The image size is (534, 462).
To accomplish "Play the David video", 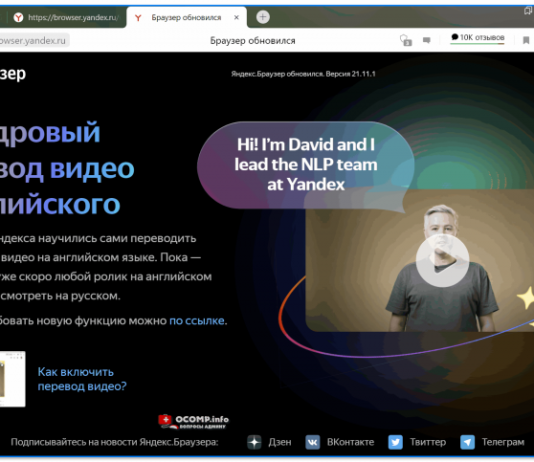I will (x=442, y=261).
